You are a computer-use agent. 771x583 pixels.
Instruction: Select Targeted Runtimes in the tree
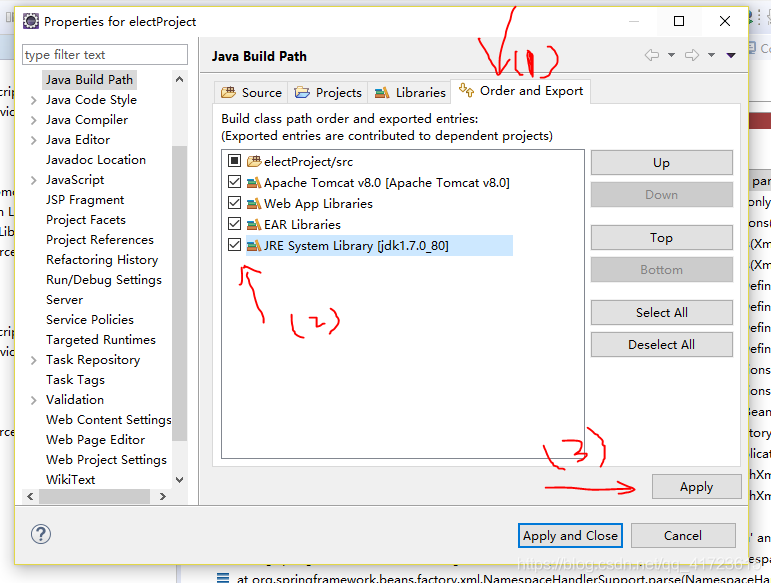pyautogui.click(x=101, y=340)
